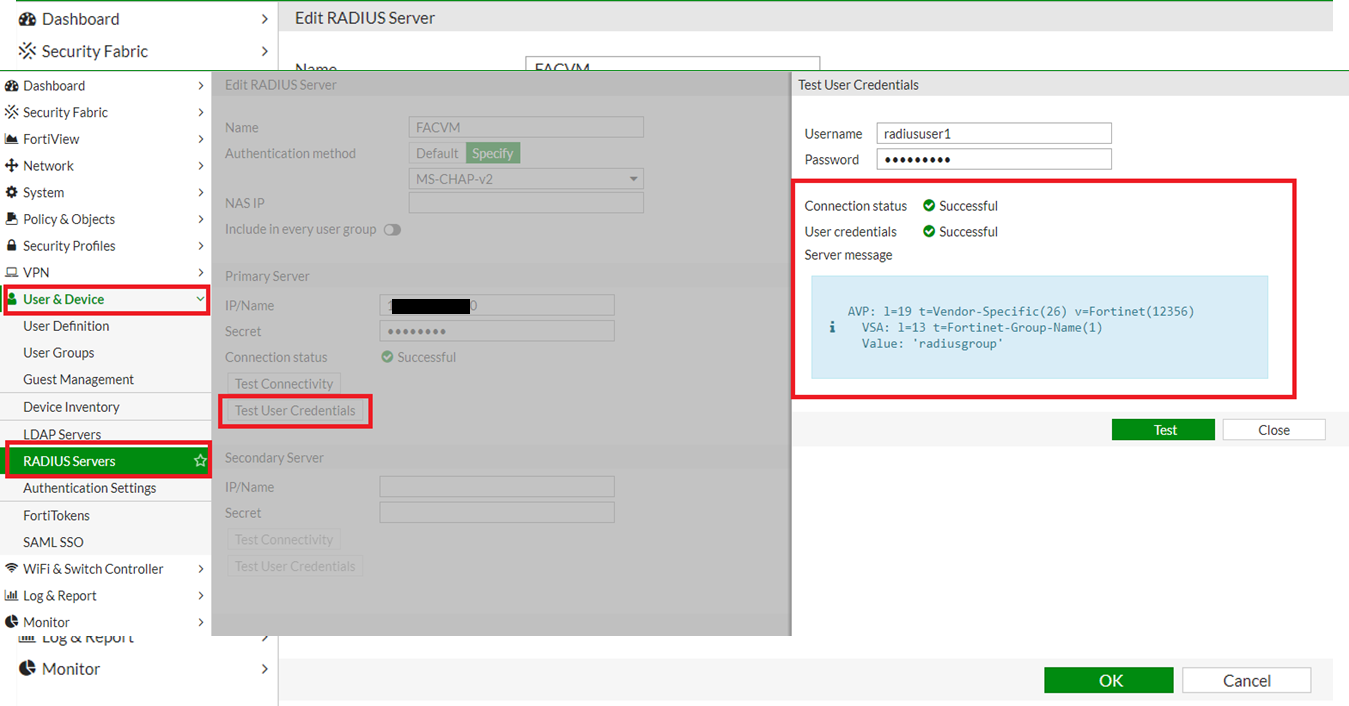Click the Security Profiles padlock icon
The height and width of the screenshot is (706, 1349).
tap(12, 246)
